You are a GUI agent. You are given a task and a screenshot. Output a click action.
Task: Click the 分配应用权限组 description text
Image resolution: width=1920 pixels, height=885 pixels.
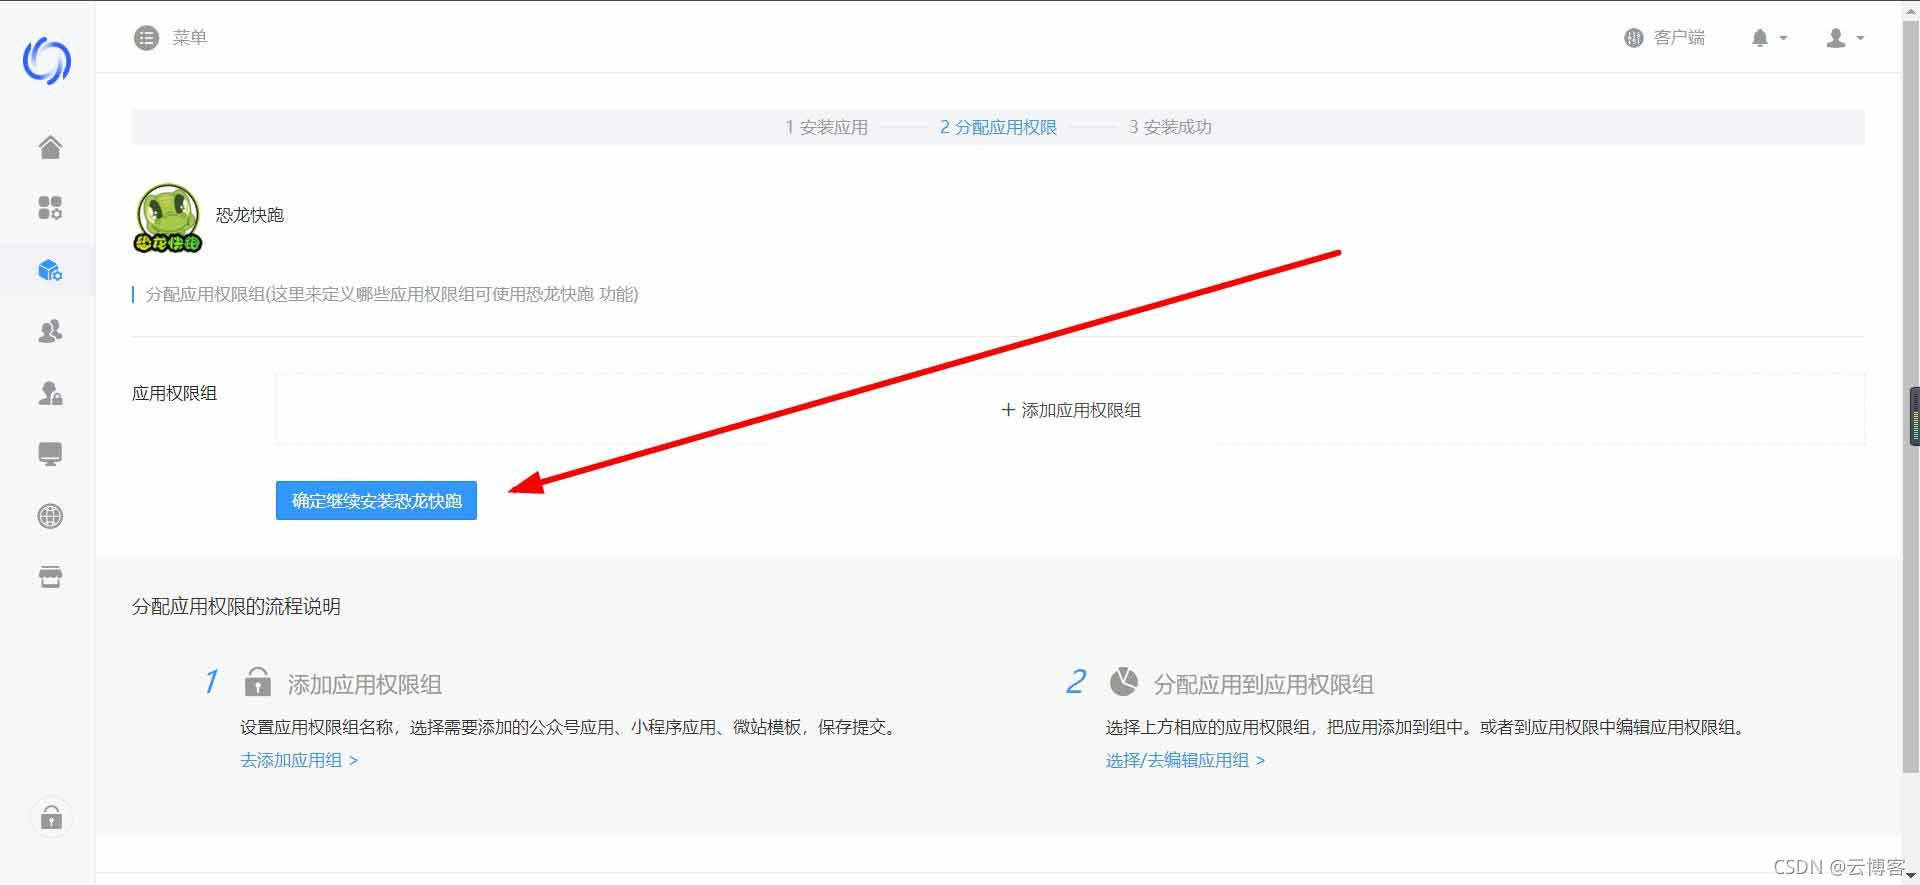(x=392, y=294)
